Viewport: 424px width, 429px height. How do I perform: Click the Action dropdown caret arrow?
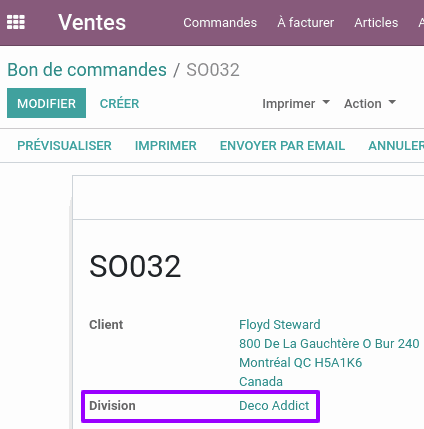click(x=392, y=102)
